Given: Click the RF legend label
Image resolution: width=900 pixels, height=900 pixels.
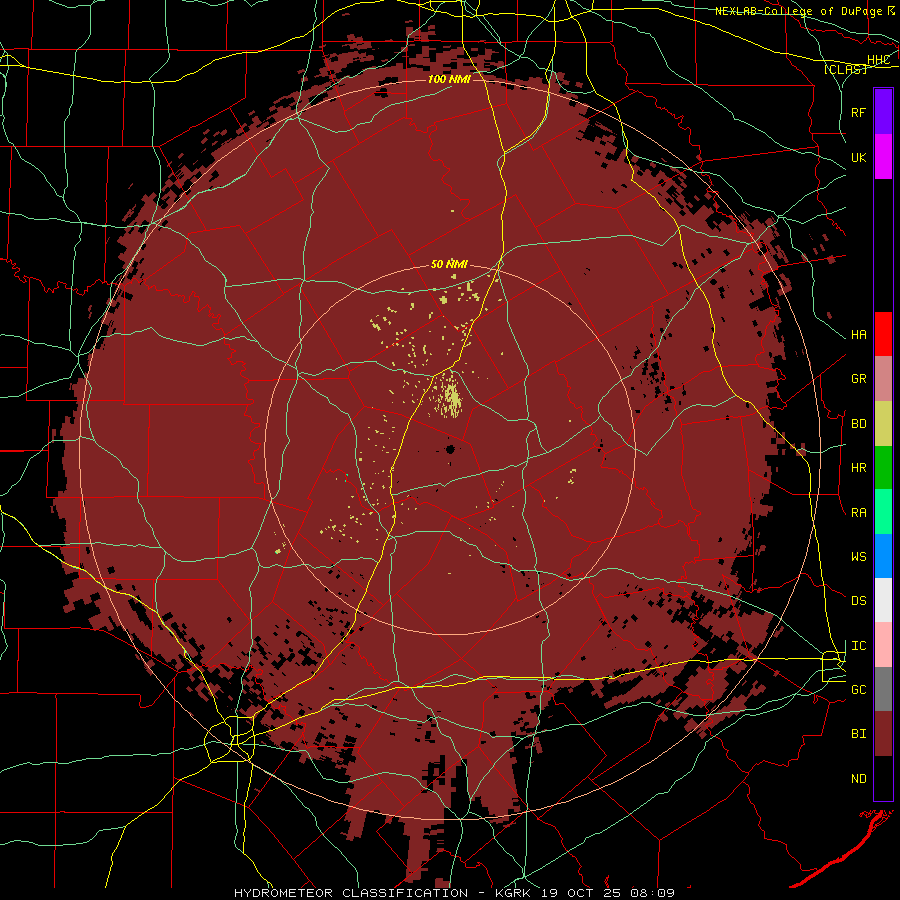Looking at the screenshot, I should click(x=858, y=112).
